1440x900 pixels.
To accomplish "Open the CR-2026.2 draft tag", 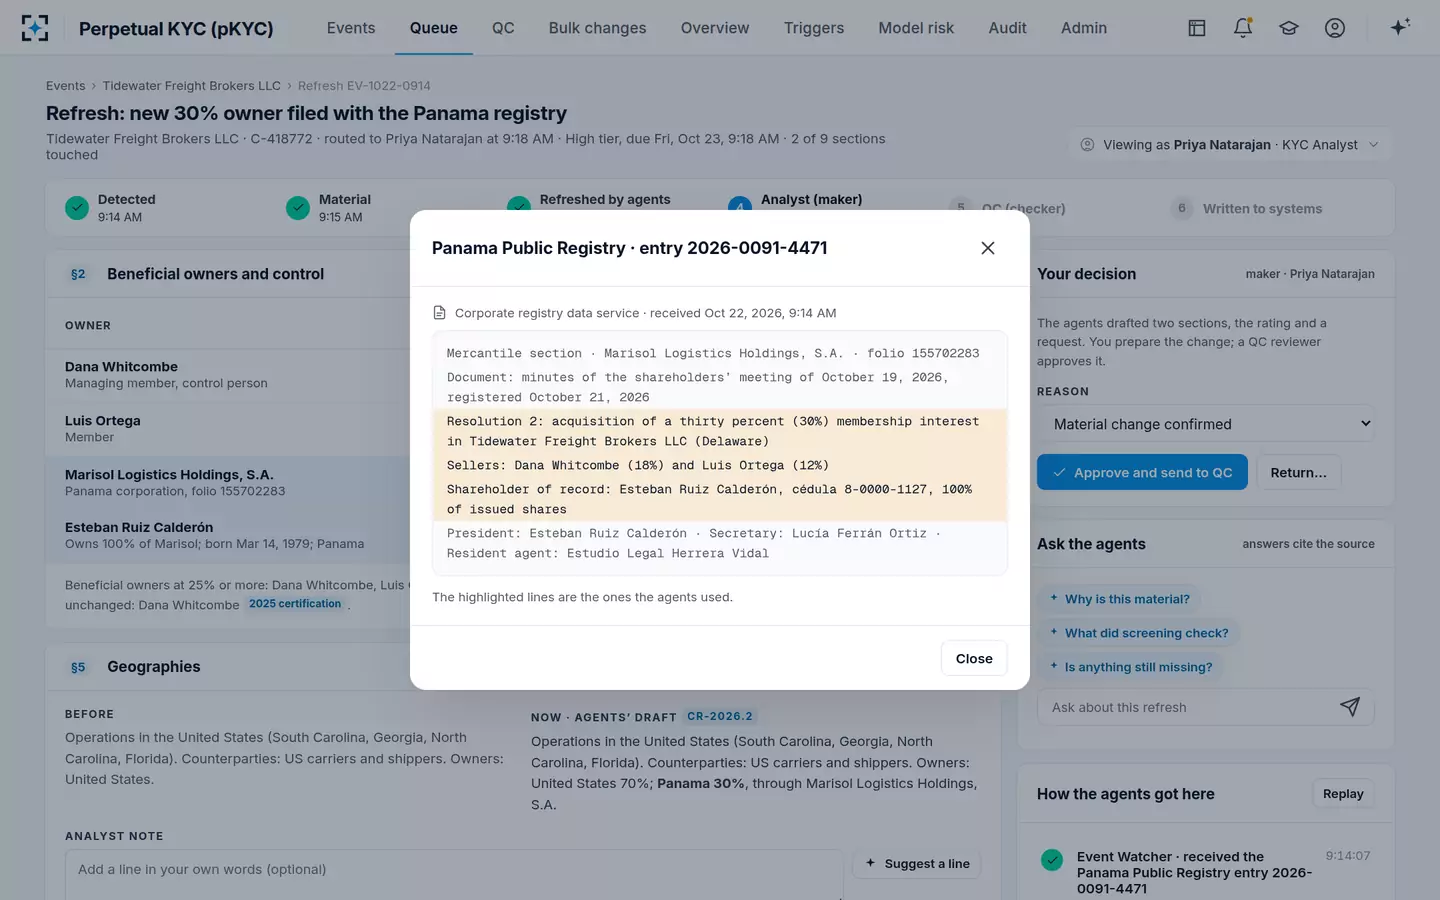I will (x=721, y=717).
